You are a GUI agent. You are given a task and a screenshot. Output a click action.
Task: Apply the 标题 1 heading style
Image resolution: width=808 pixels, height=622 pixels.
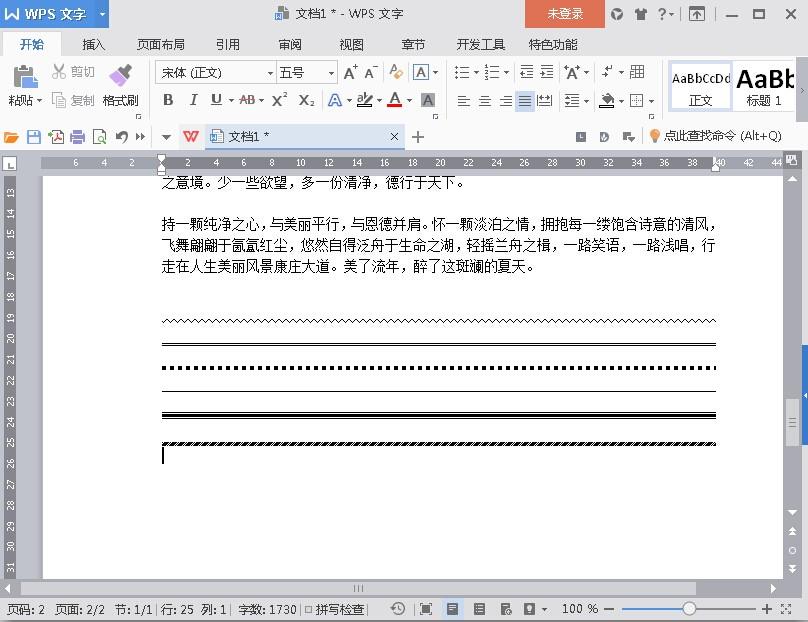765,87
